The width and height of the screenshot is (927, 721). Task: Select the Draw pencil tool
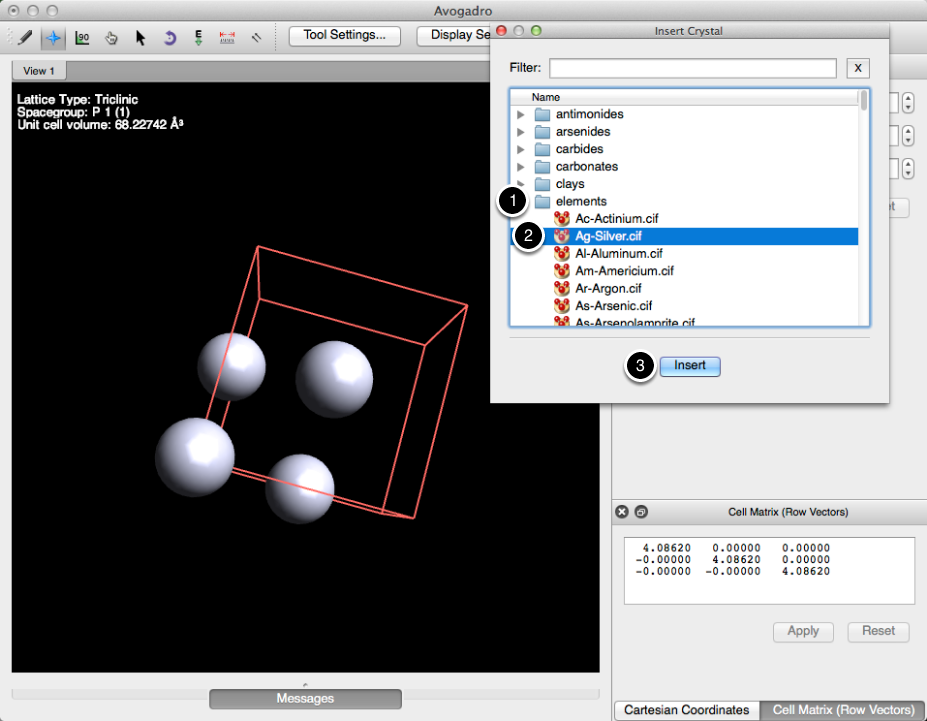coord(25,37)
